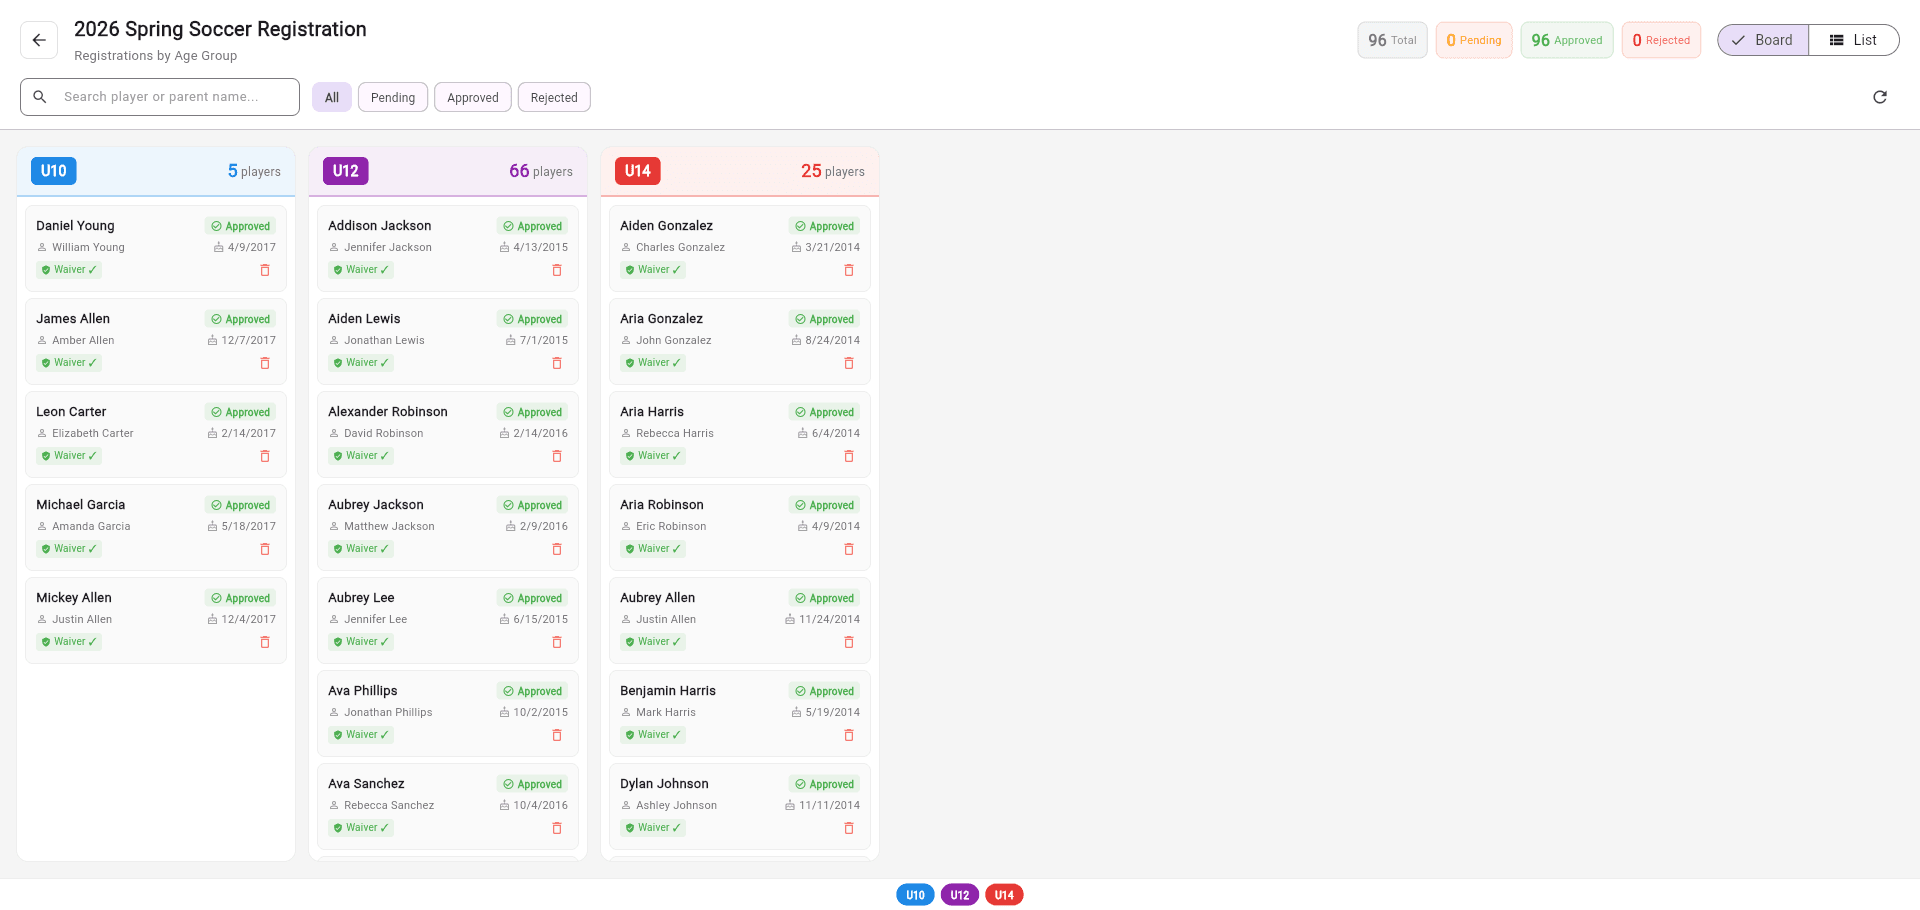Delete Aria Harris's registration
The width and height of the screenshot is (1920, 910).
pyautogui.click(x=849, y=456)
